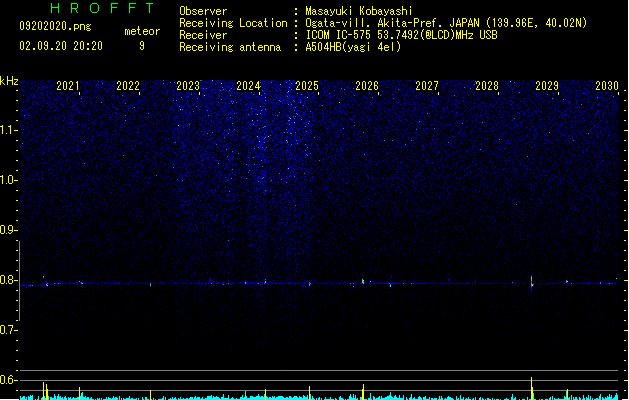Click the 2028 time marker
This screenshot has height=400, width=629.
pyautogui.click(x=487, y=86)
